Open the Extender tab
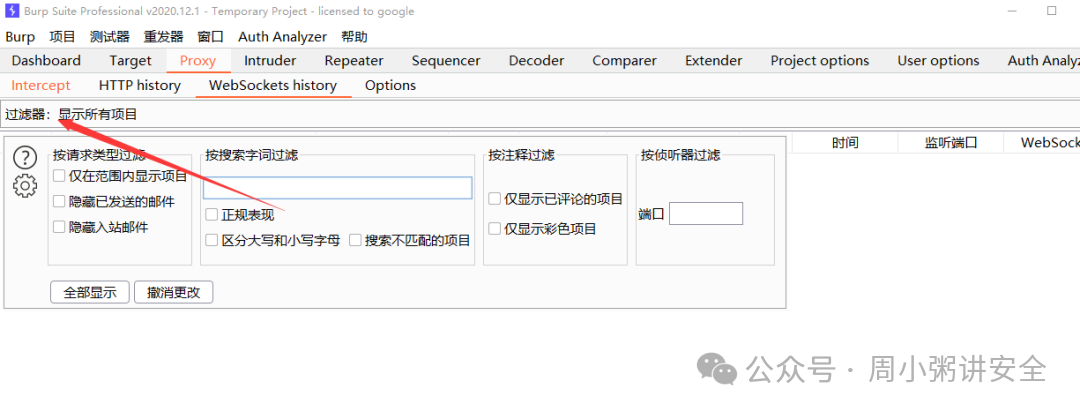 [x=714, y=61]
